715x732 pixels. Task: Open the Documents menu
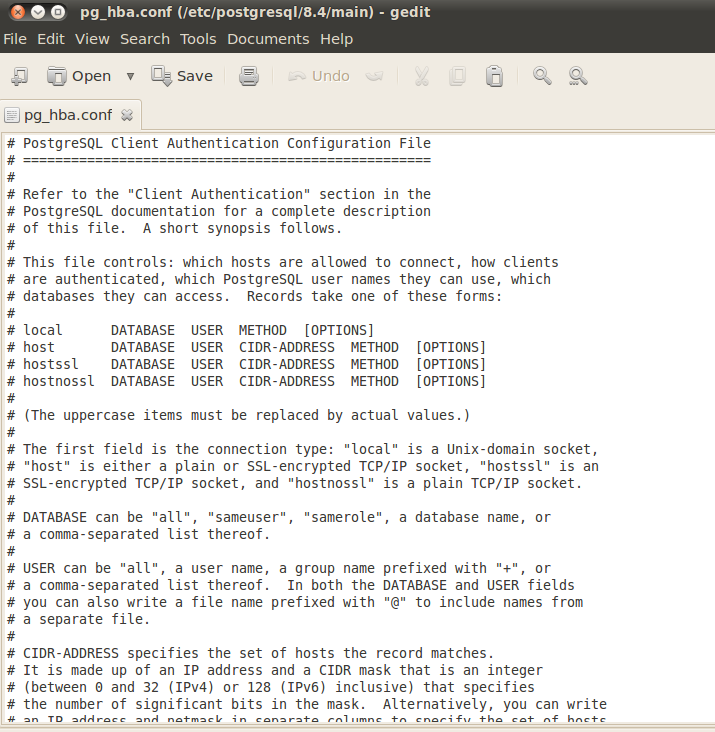click(268, 39)
